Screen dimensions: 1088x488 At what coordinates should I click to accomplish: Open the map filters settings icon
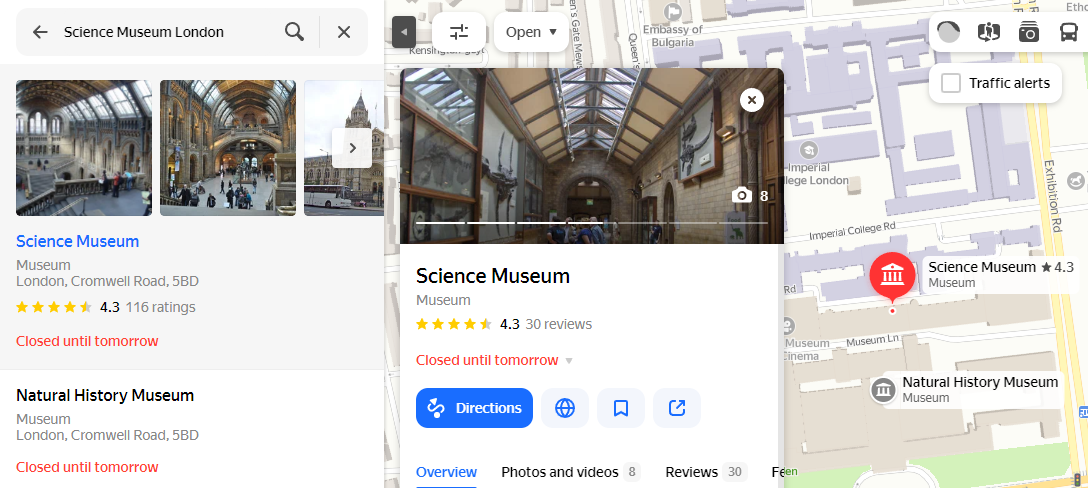pyautogui.click(x=459, y=32)
